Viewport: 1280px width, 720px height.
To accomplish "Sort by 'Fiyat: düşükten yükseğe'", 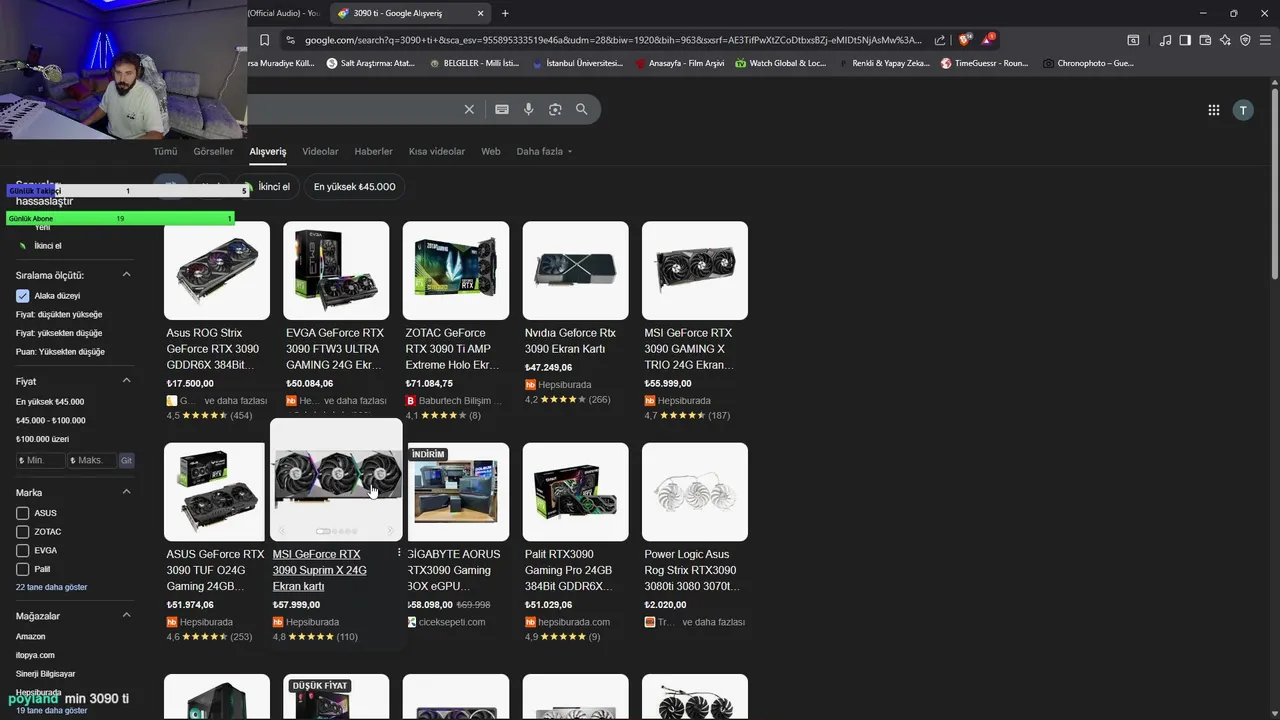I will coord(59,314).
